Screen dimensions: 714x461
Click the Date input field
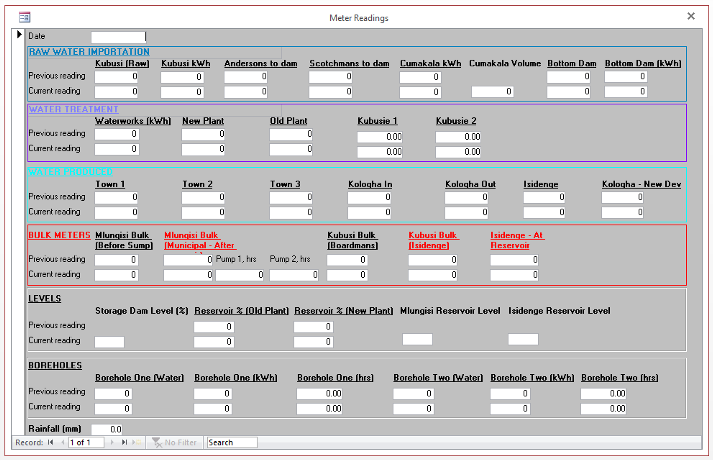click(118, 36)
